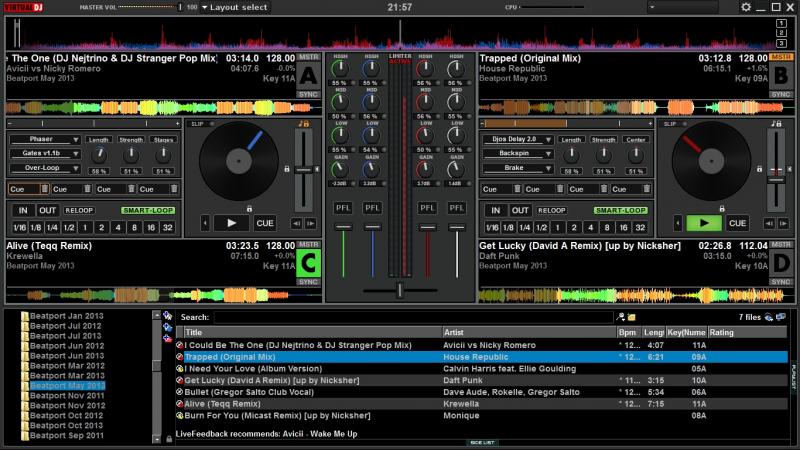800x450 pixels.
Task: Click yellow folder icon beside search field
Action: 632,317
